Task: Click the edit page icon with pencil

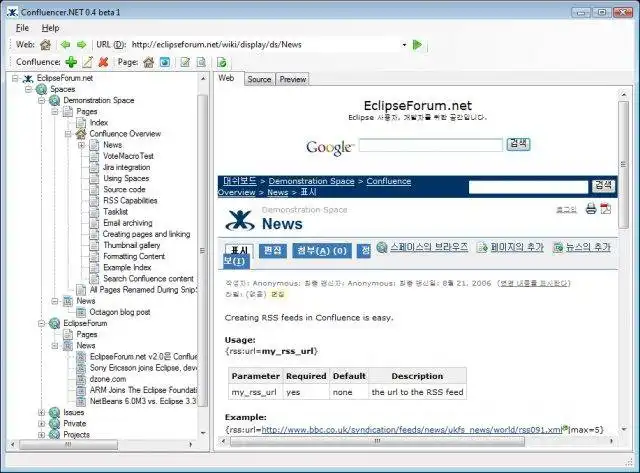Action: pos(185,62)
